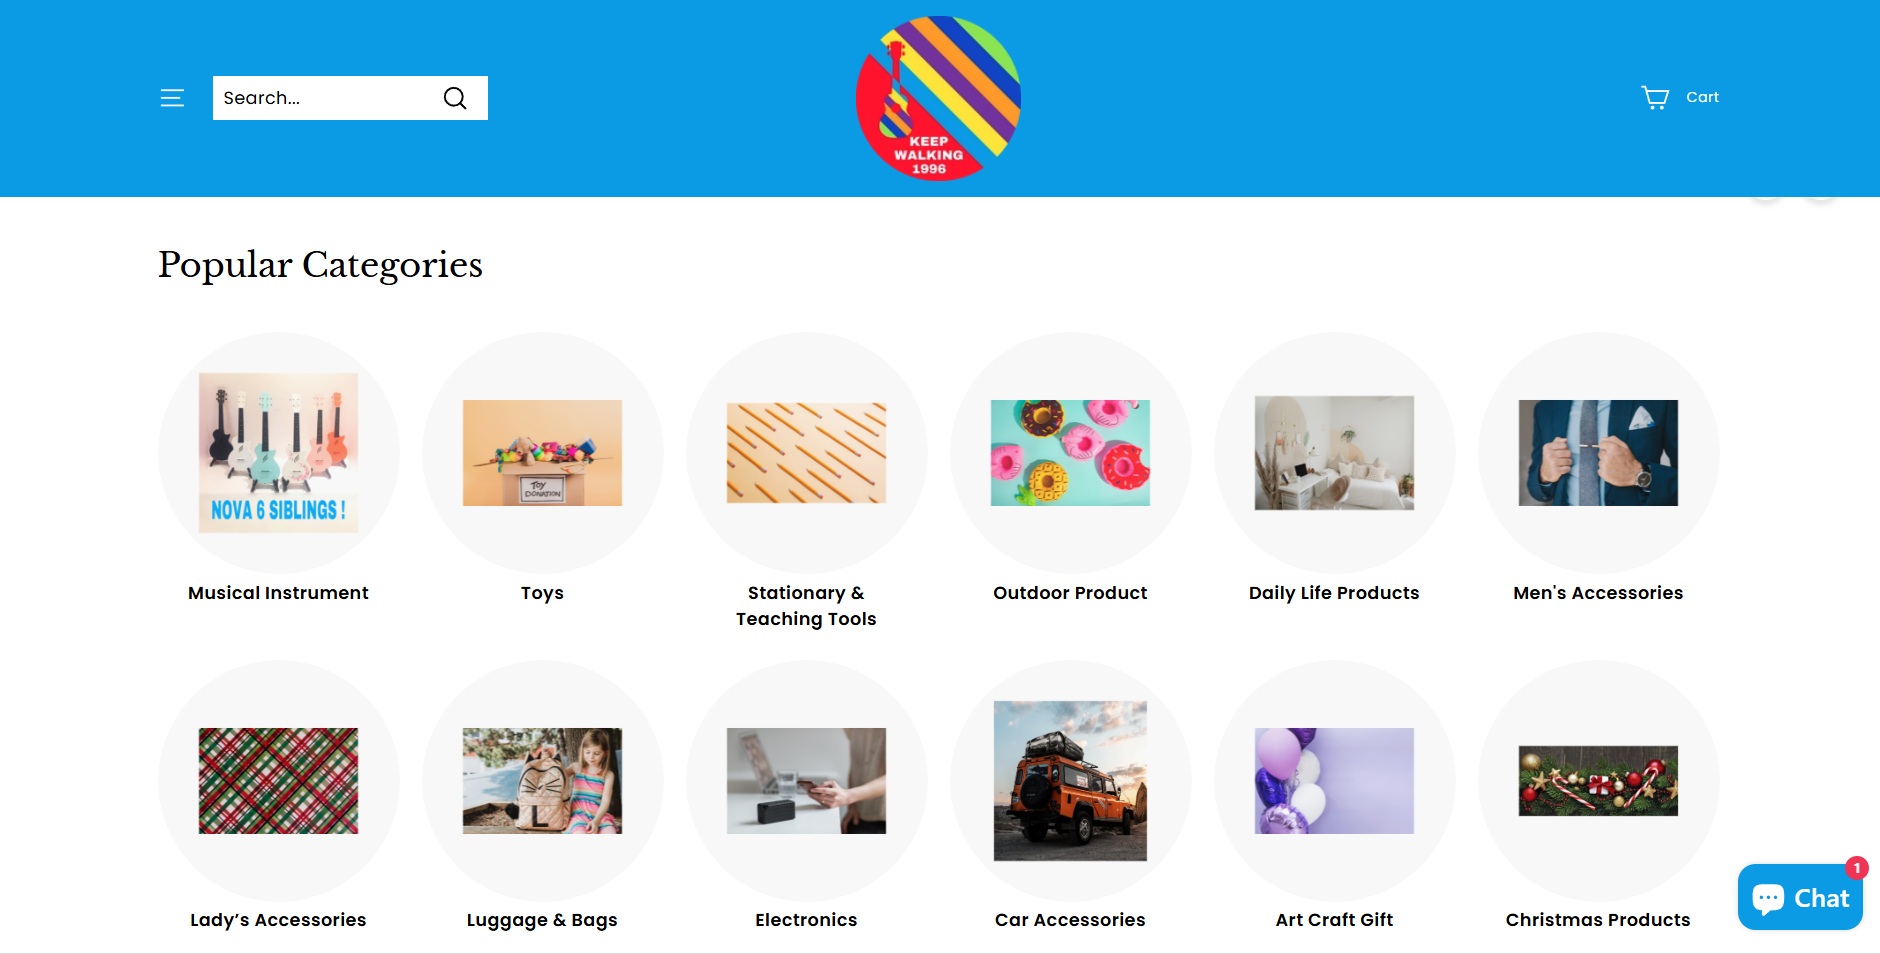Open Christmas Products category image

click(1598, 781)
